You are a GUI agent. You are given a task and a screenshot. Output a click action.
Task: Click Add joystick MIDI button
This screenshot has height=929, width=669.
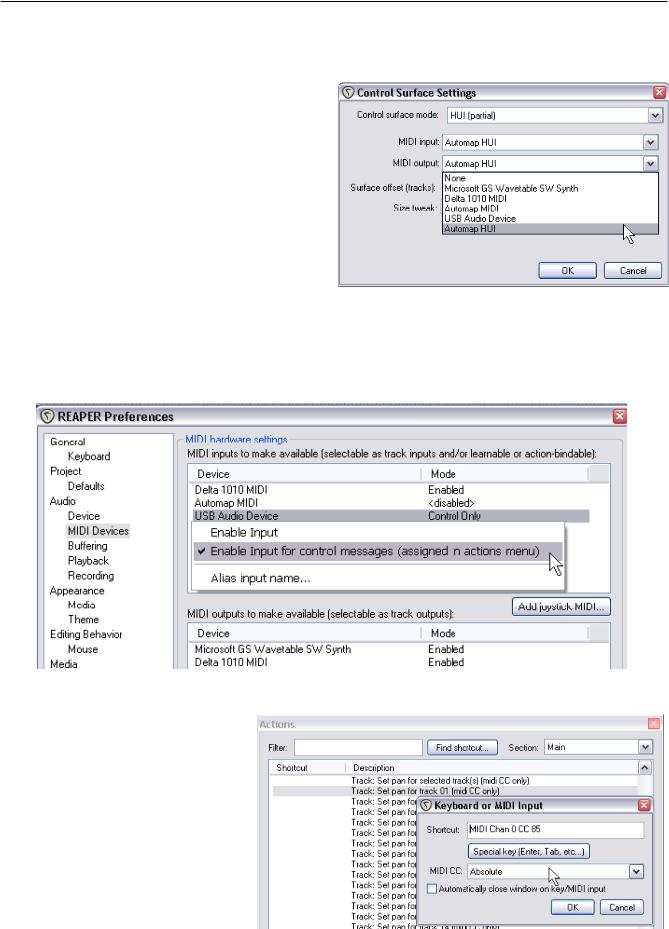[561, 607]
